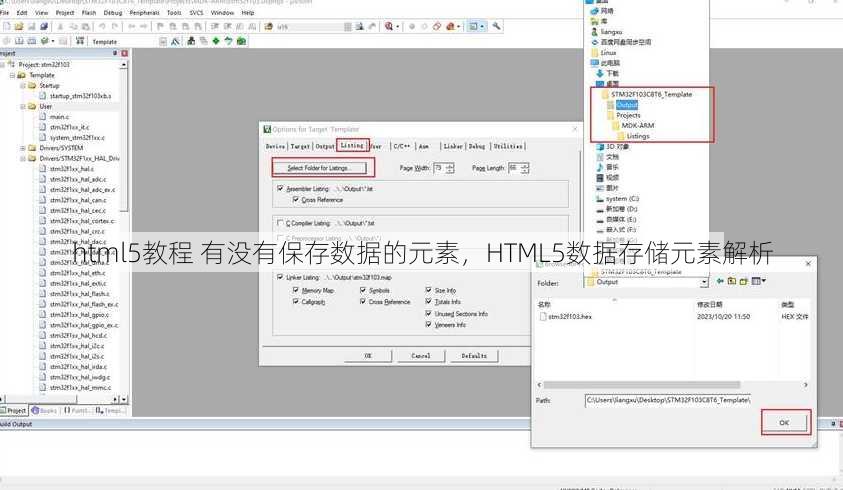843x490 pixels.
Task: Open View Menu icon in Browse dialog
Action: pyautogui.click(x=758, y=281)
